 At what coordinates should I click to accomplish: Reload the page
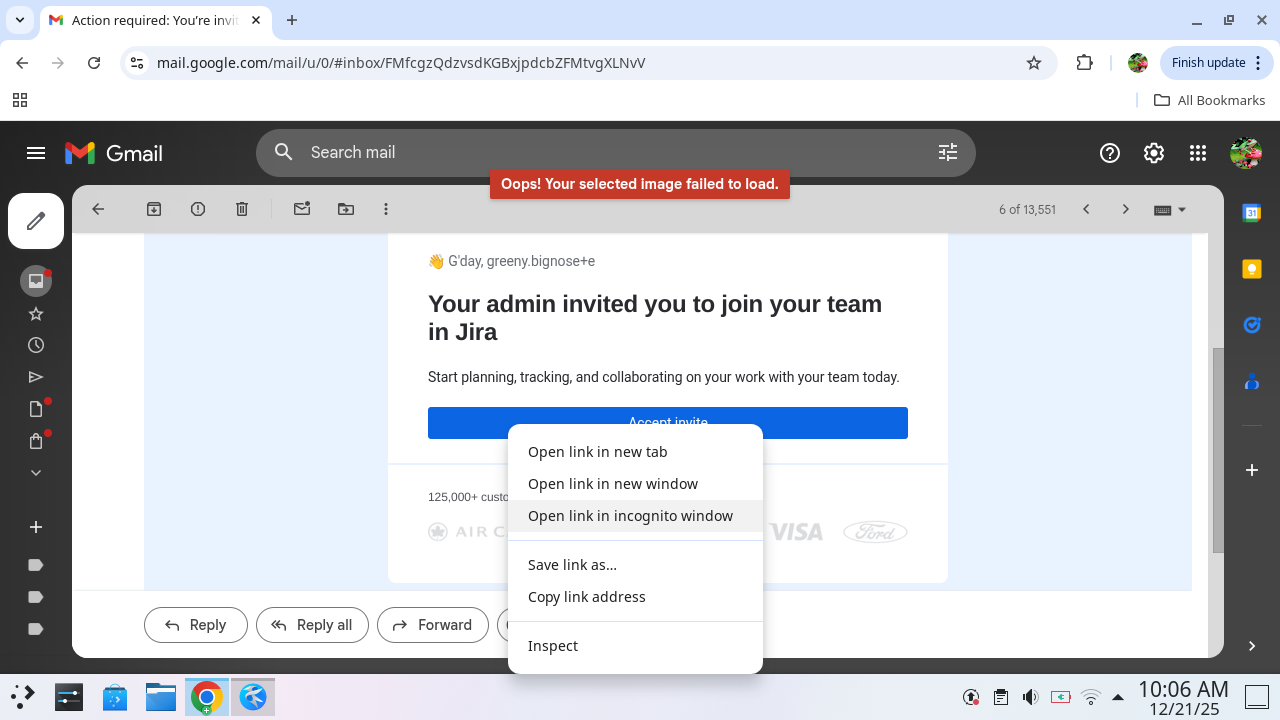(x=94, y=63)
